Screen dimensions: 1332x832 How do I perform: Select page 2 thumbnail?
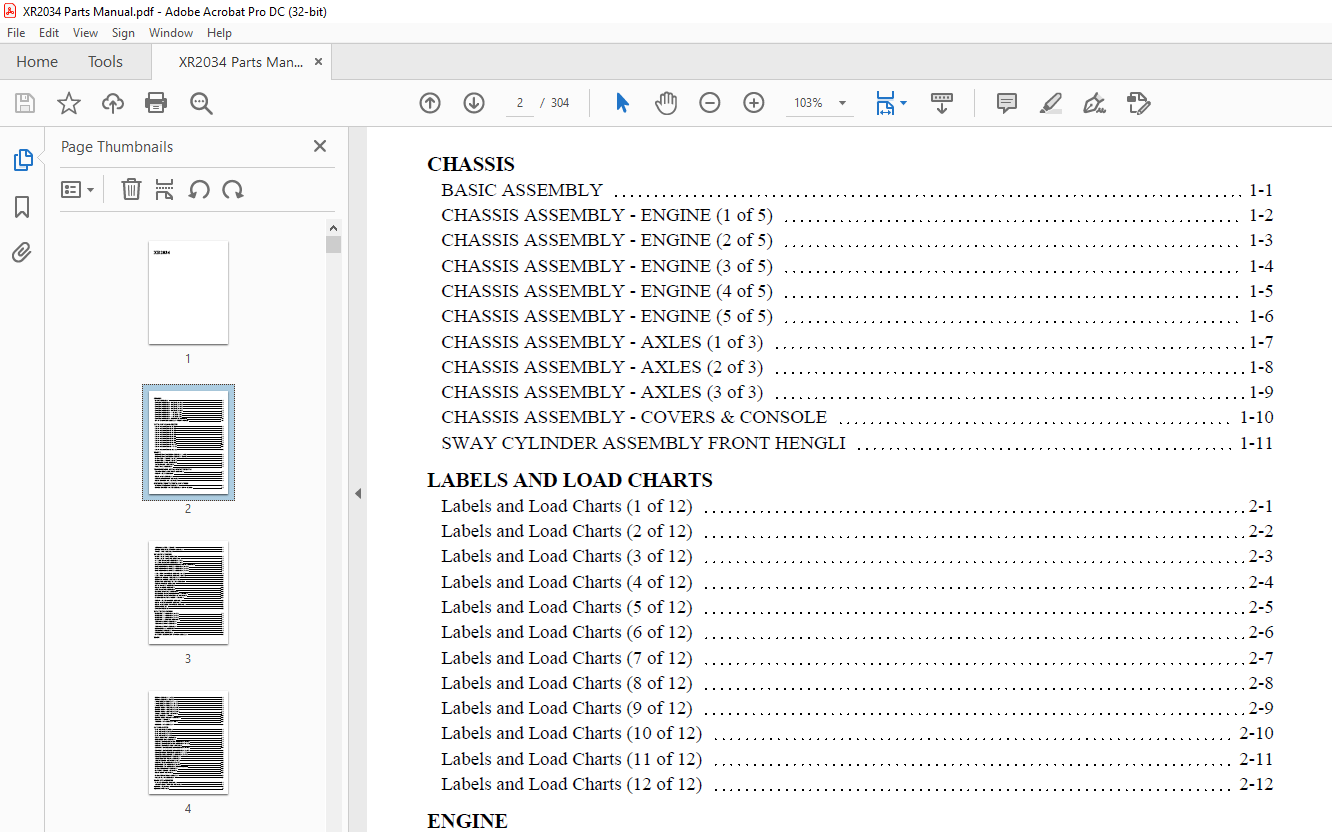coord(188,442)
